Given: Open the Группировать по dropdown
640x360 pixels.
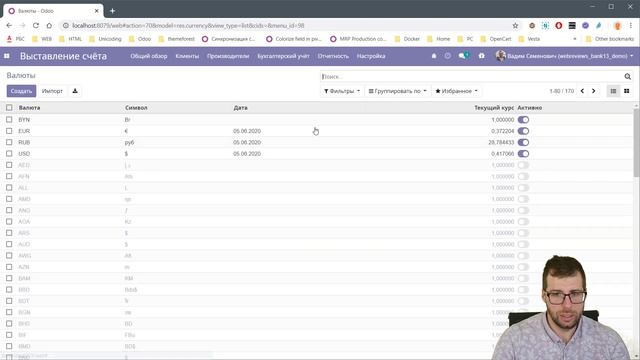Looking at the screenshot, I should click(398, 91).
